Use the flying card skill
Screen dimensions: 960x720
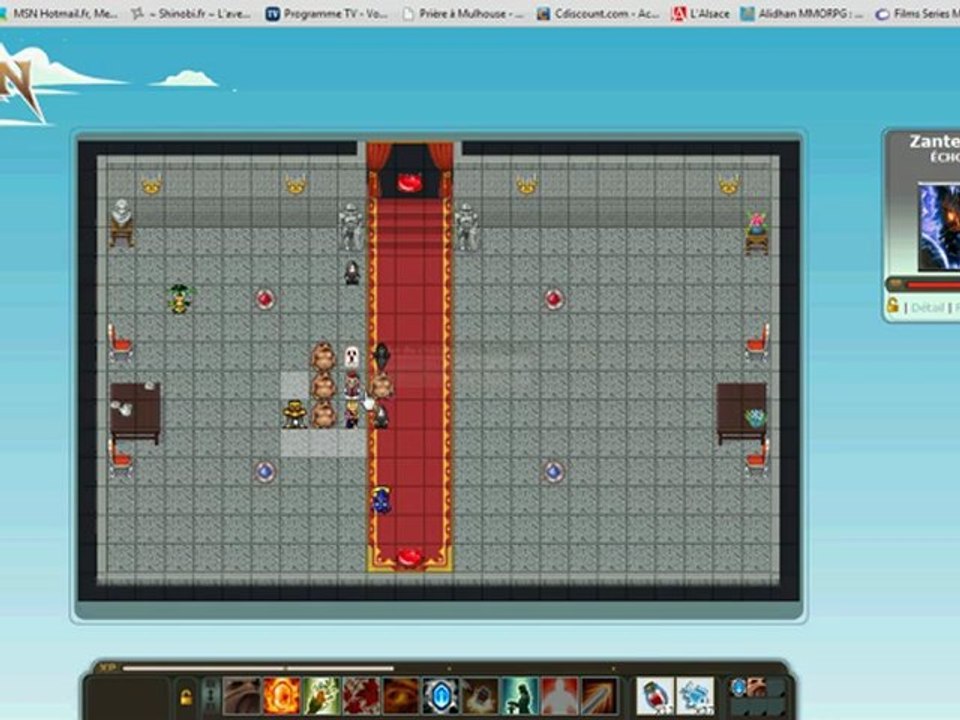(480, 696)
